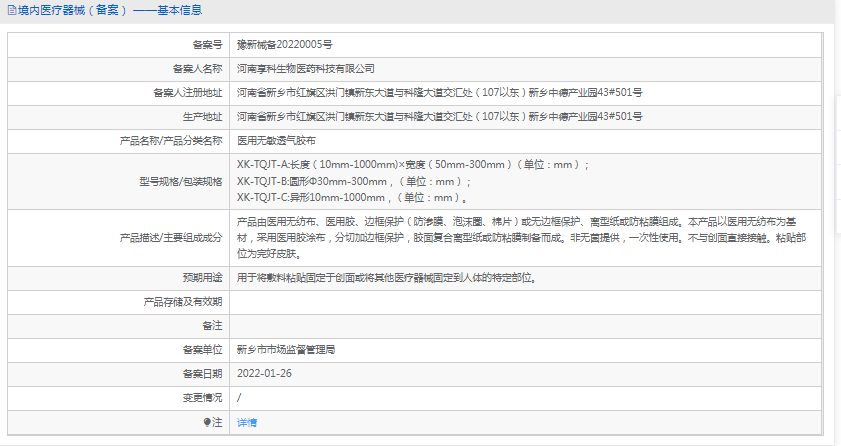Click the bullet icon next to 注 label
This screenshot has width=841, height=446.
coord(207,422)
